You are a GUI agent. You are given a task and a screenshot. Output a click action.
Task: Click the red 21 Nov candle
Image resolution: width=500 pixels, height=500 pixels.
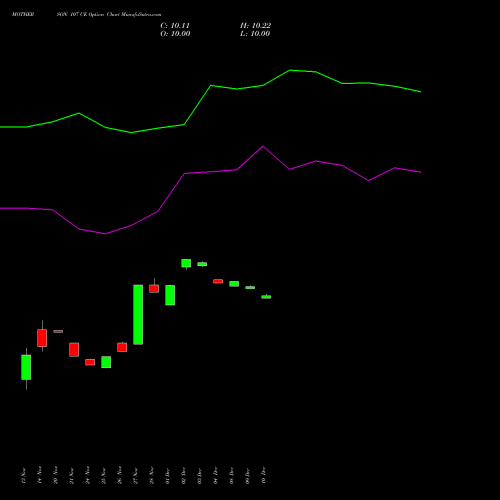pos(74,350)
